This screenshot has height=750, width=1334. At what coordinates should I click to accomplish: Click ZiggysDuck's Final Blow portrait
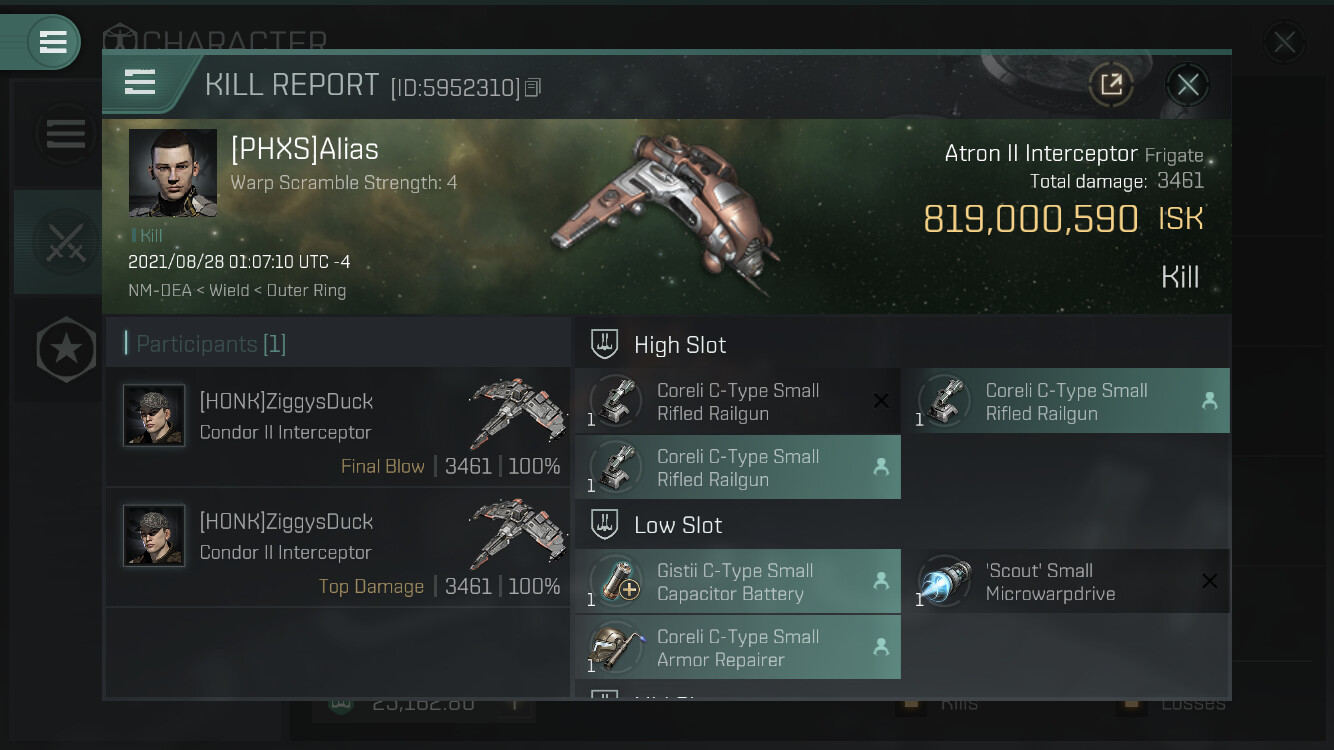tap(154, 415)
